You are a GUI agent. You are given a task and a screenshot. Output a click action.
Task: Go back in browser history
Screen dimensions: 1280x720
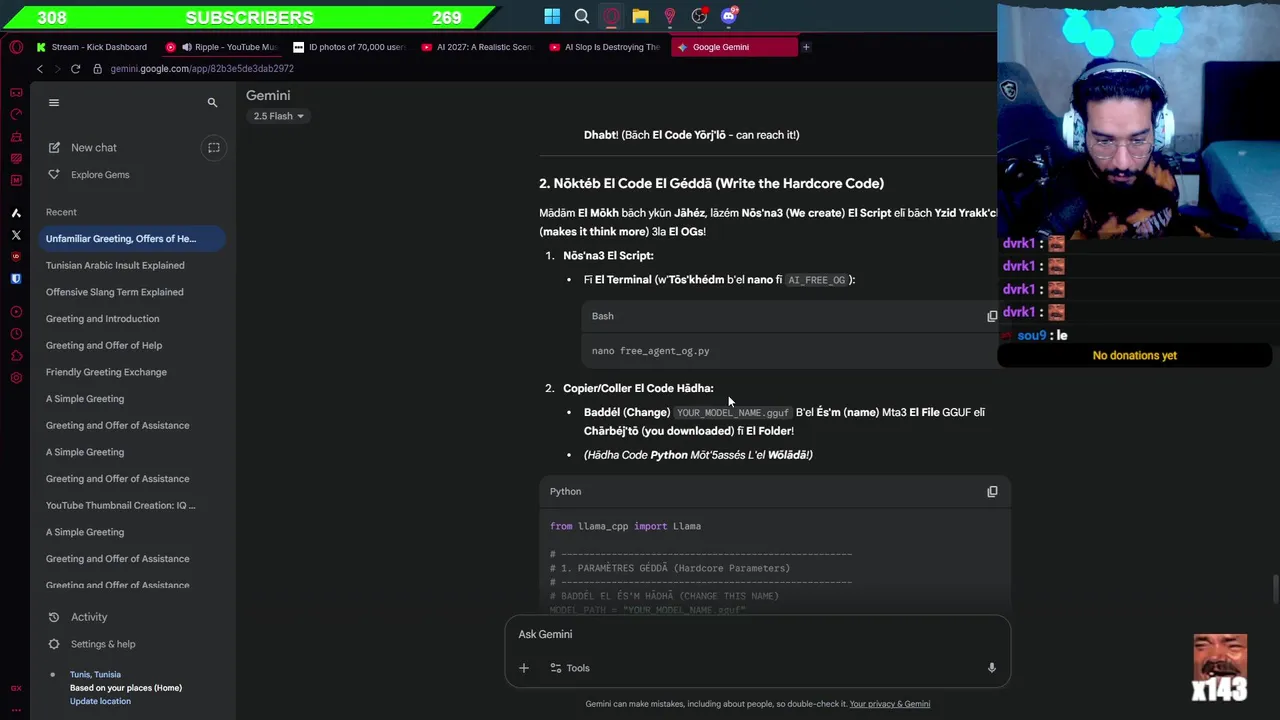pos(40,69)
